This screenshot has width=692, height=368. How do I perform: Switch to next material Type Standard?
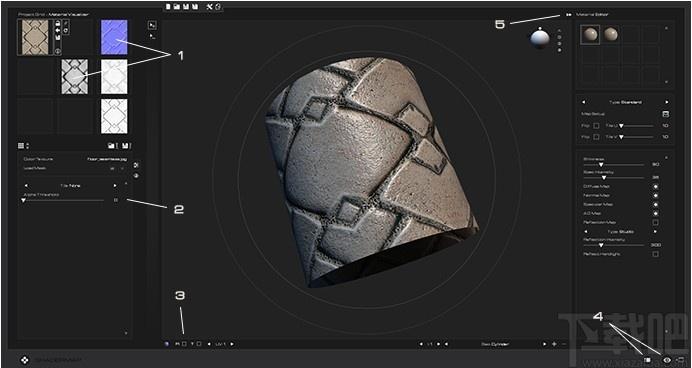pyautogui.click(x=667, y=102)
